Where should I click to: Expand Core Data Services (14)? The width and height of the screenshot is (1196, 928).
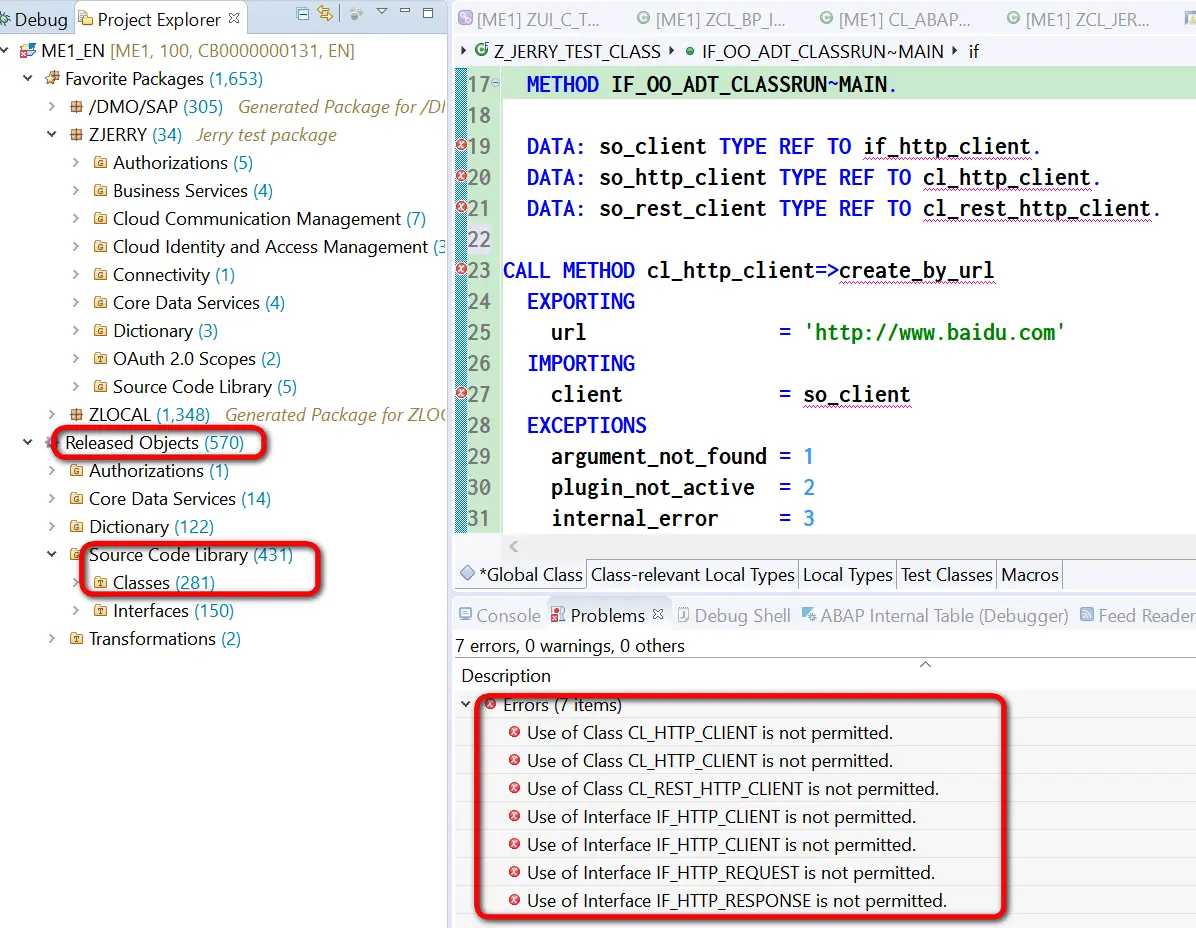(52, 499)
